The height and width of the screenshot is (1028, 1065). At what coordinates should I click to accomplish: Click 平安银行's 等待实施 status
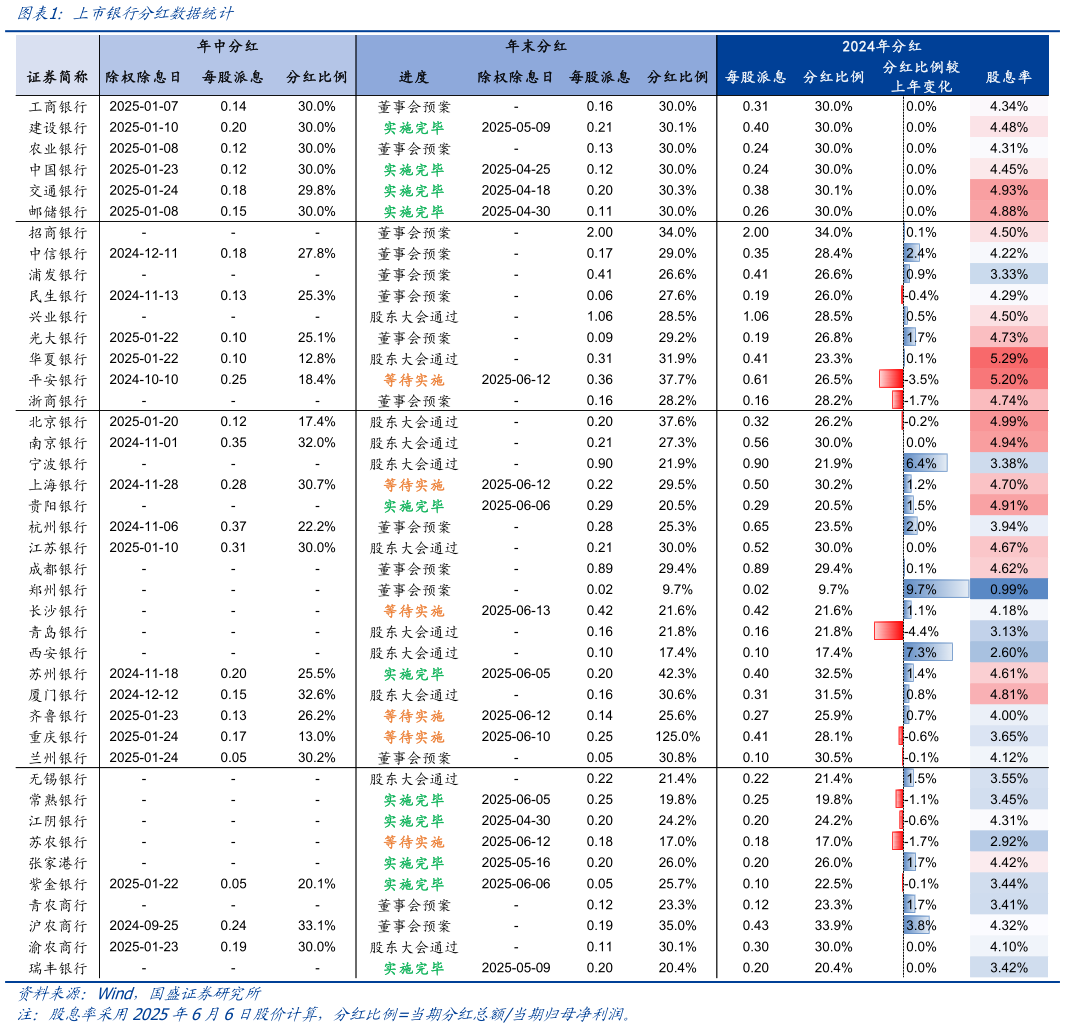click(x=414, y=380)
